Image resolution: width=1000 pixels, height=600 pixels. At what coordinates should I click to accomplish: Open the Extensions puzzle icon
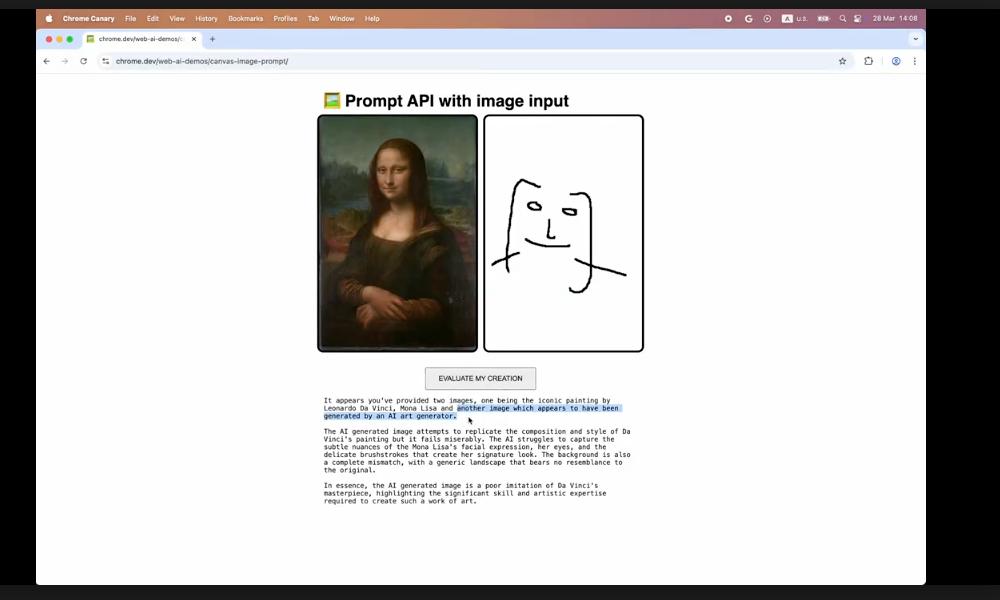tap(869, 61)
